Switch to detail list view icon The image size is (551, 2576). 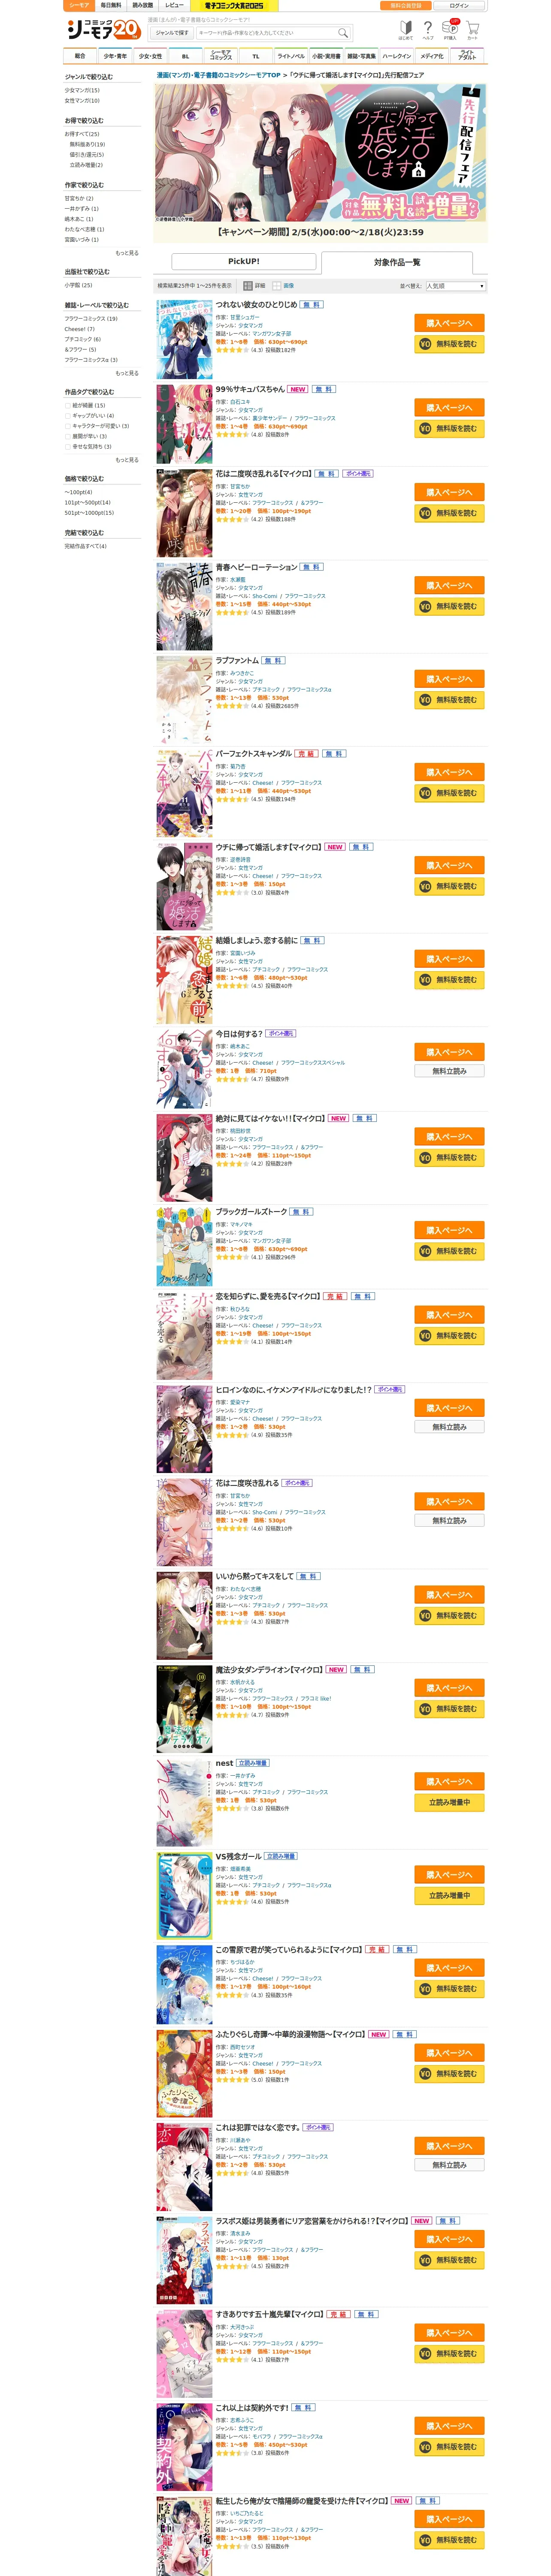(248, 286)
